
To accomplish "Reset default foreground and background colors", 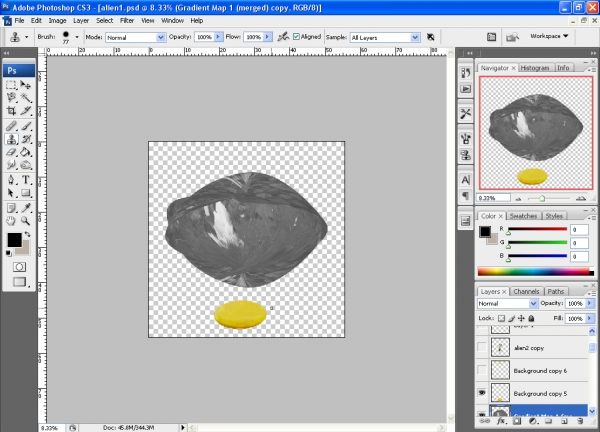I will pos(8,253).
